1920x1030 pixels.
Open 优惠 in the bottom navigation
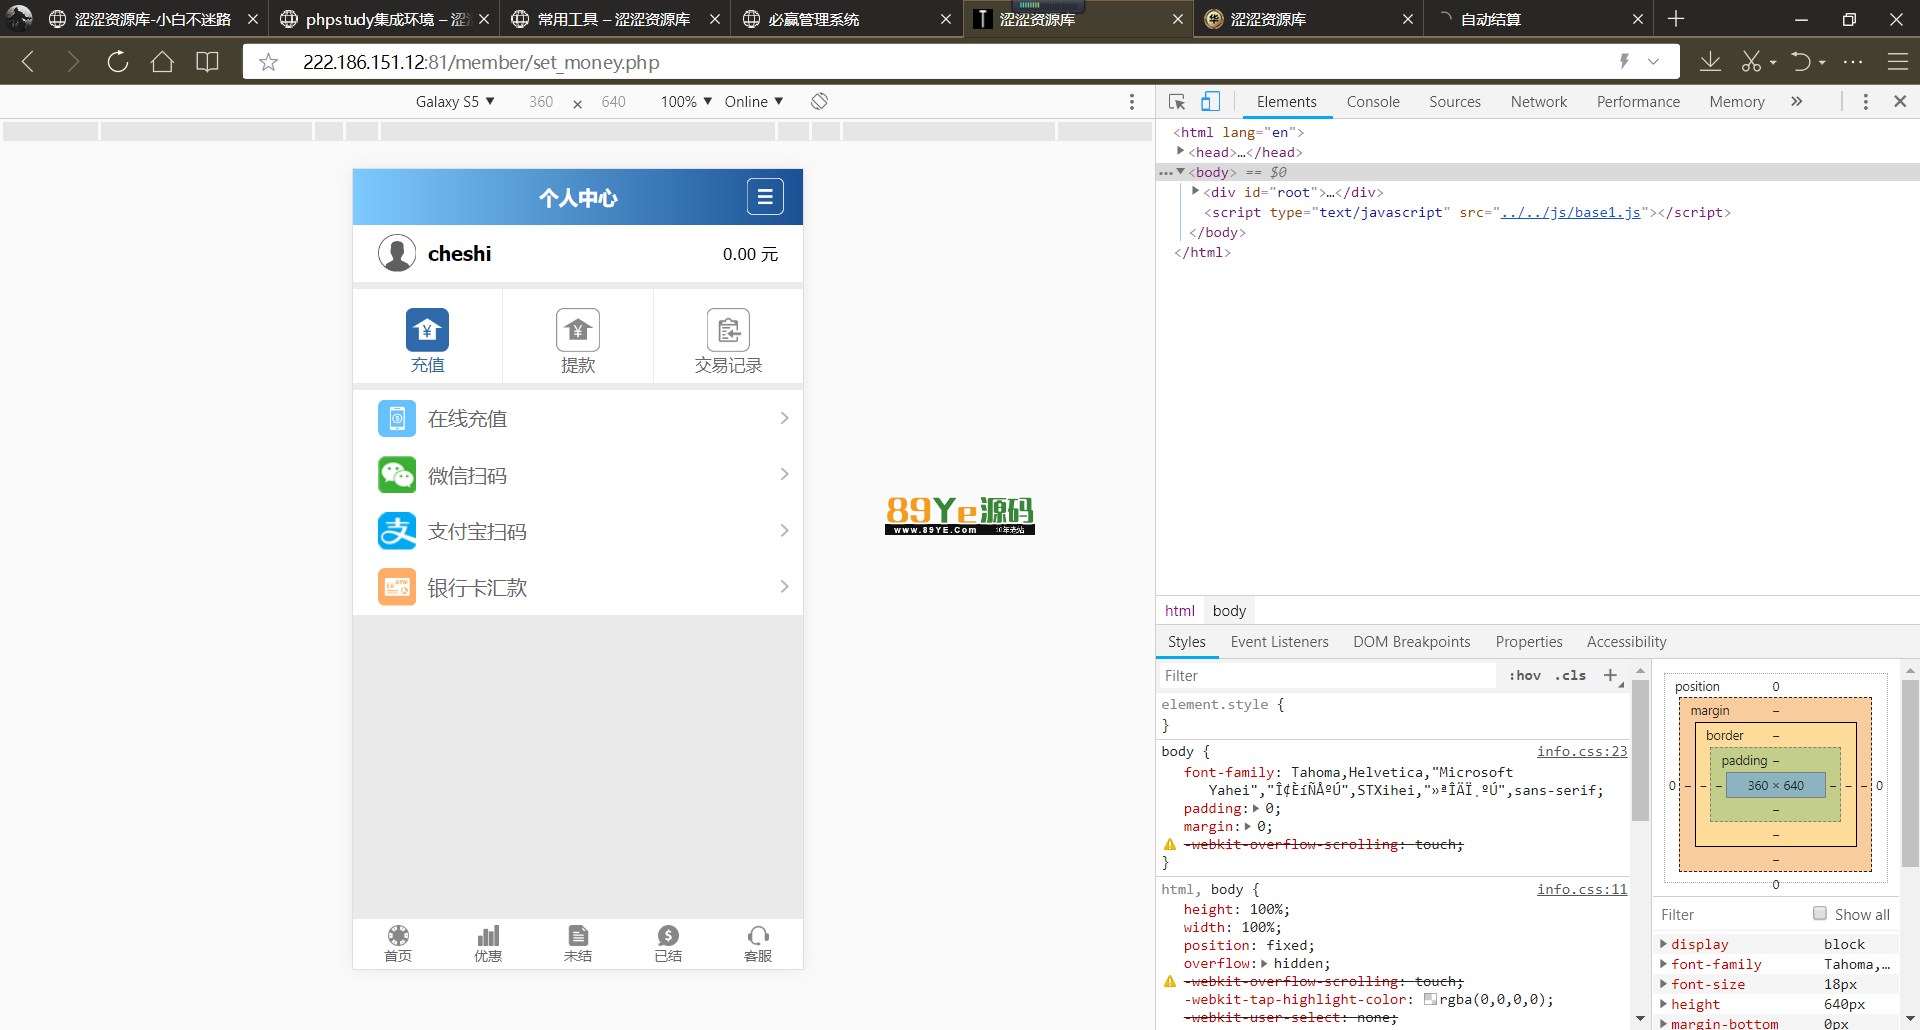(x=488, y=943)
